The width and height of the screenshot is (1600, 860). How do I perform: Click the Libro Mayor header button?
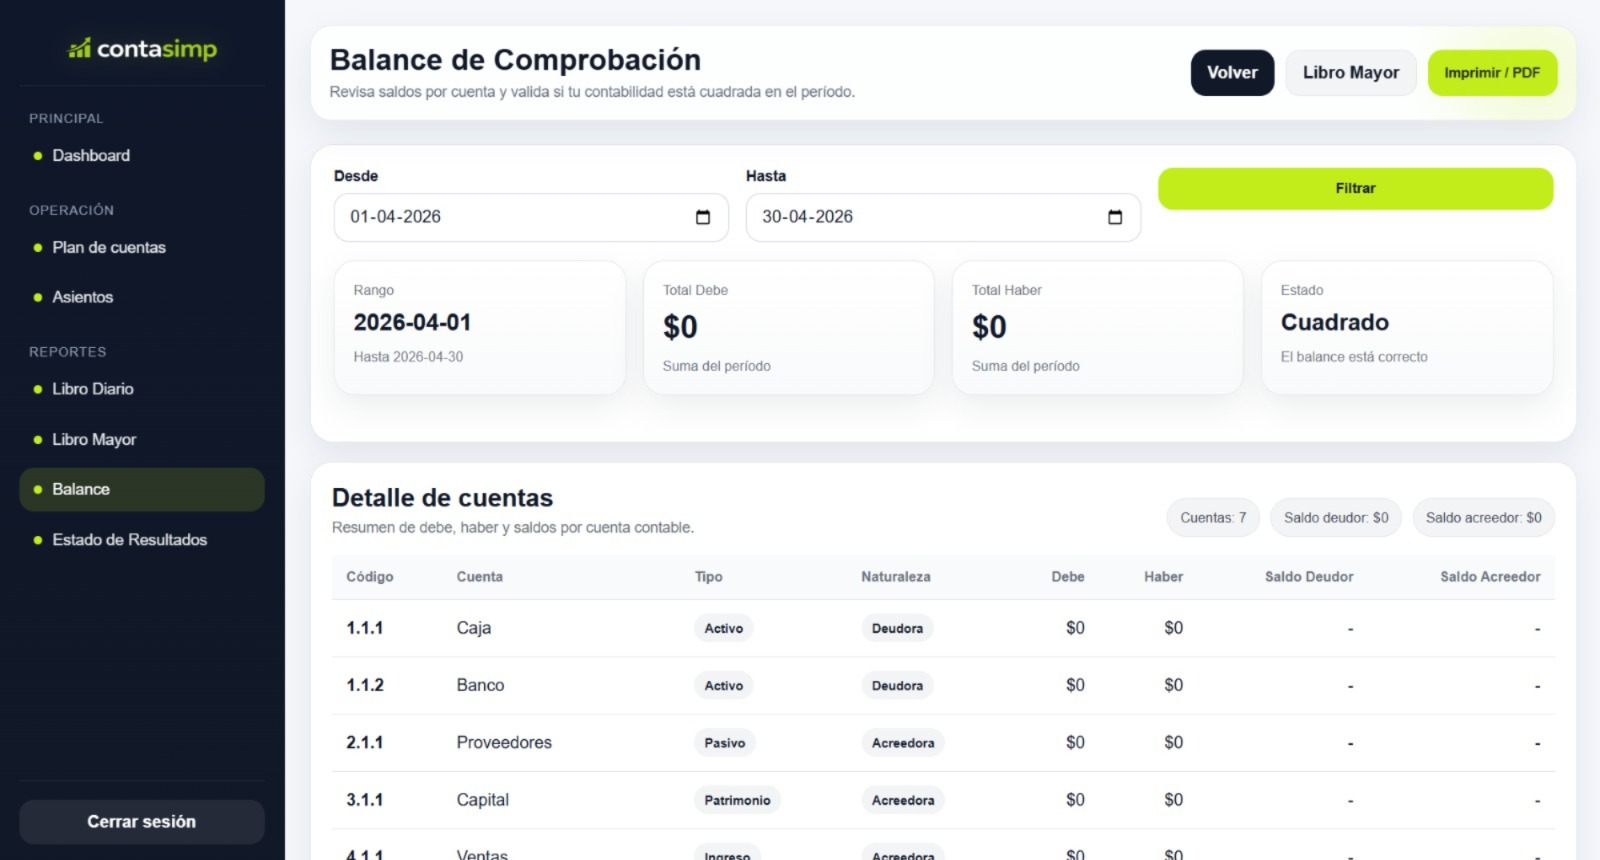(x=1351, y=73)
